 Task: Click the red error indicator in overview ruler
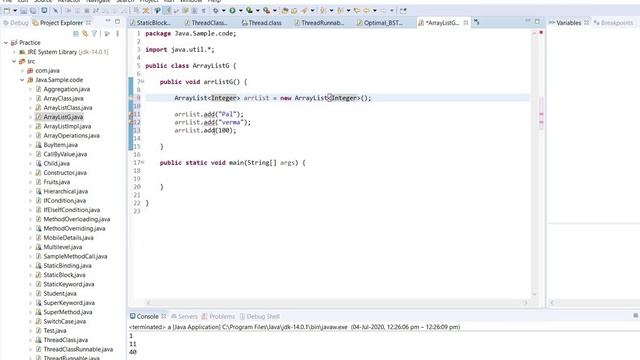pyautogui.click(x=541, y=32)
